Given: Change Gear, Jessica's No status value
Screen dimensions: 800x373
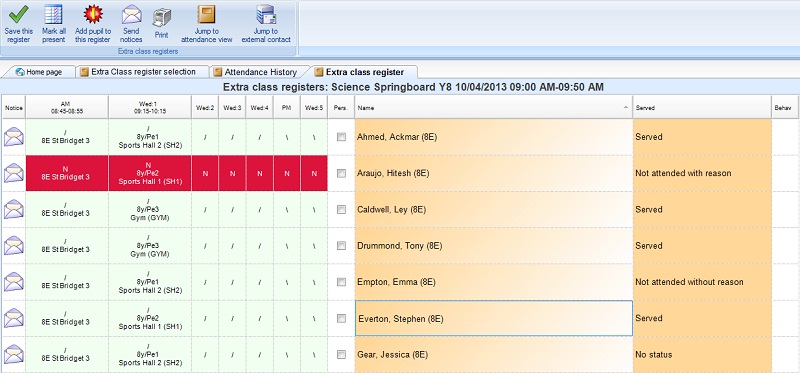Looking at the screenshot, I should pos(702,354).
